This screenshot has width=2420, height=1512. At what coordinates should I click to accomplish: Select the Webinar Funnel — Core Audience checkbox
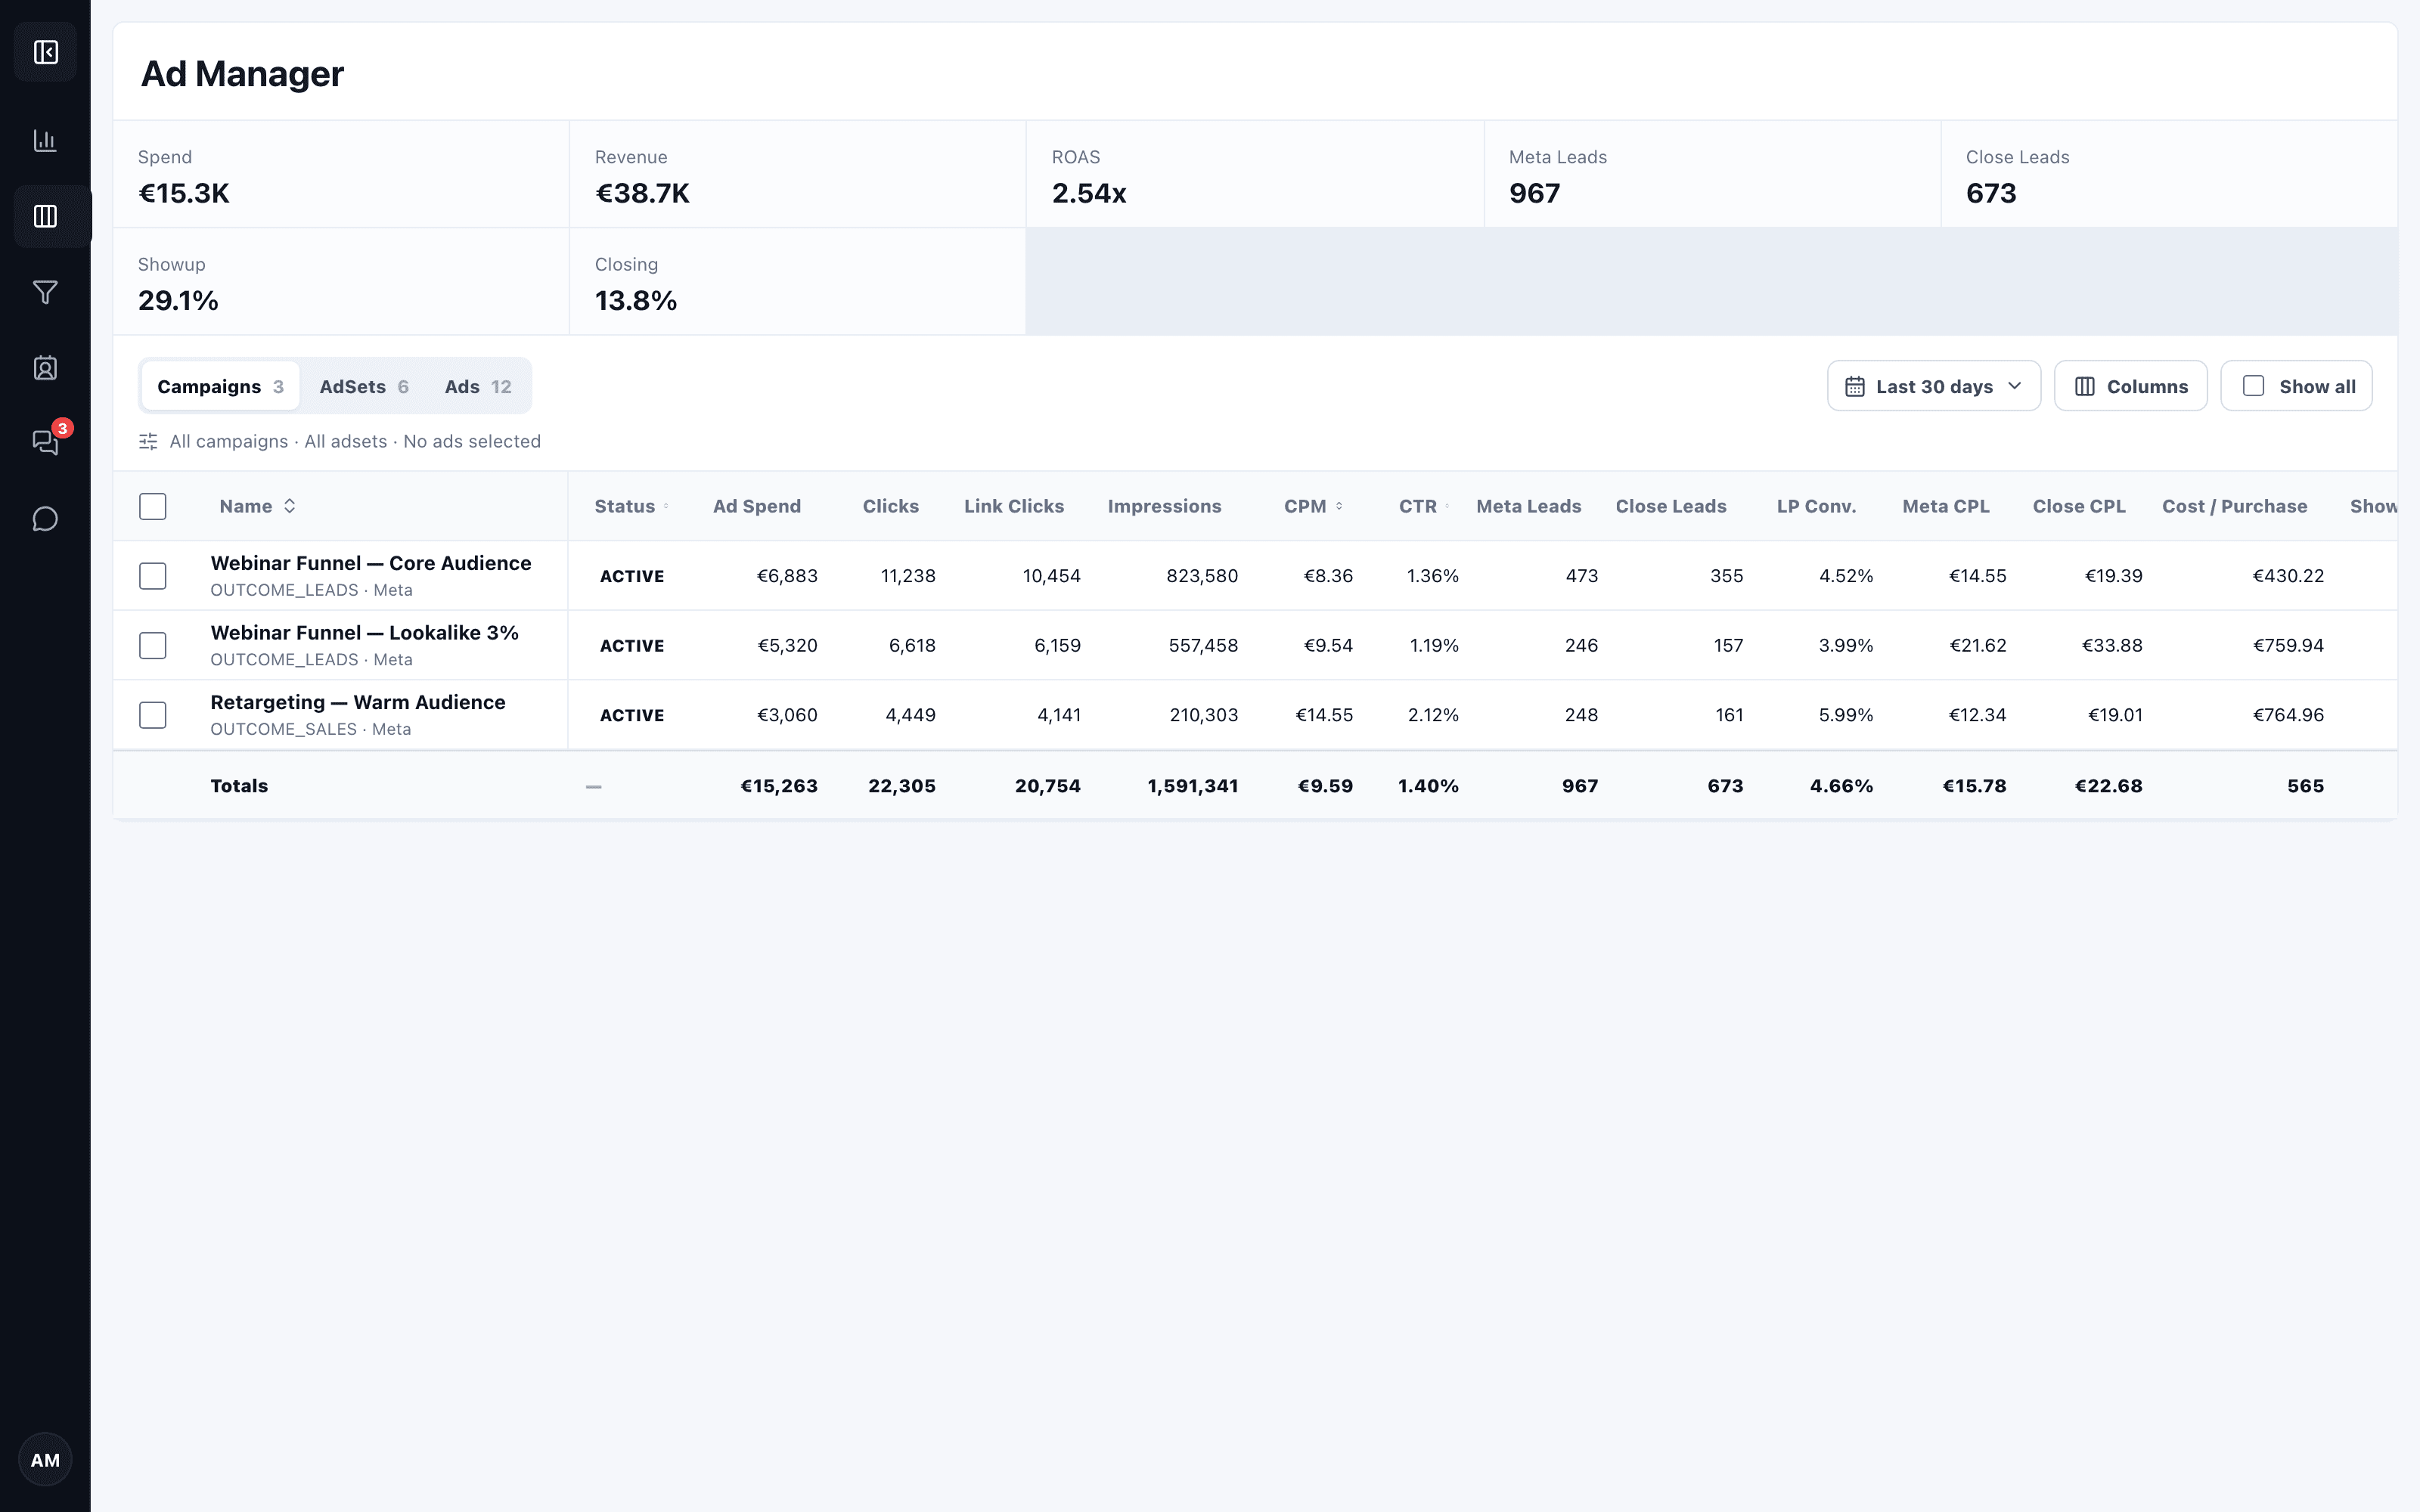pos(153,576)
